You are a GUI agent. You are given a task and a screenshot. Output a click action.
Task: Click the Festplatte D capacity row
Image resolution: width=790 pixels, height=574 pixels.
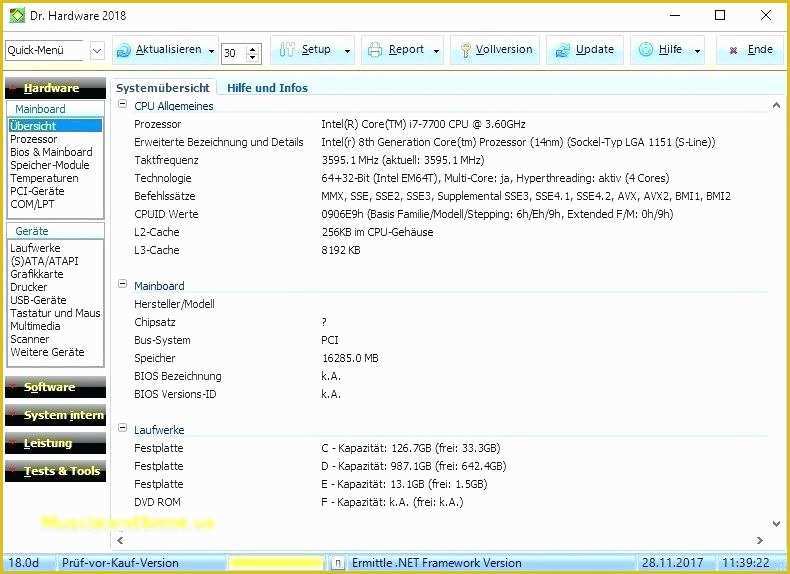[414, 466]
